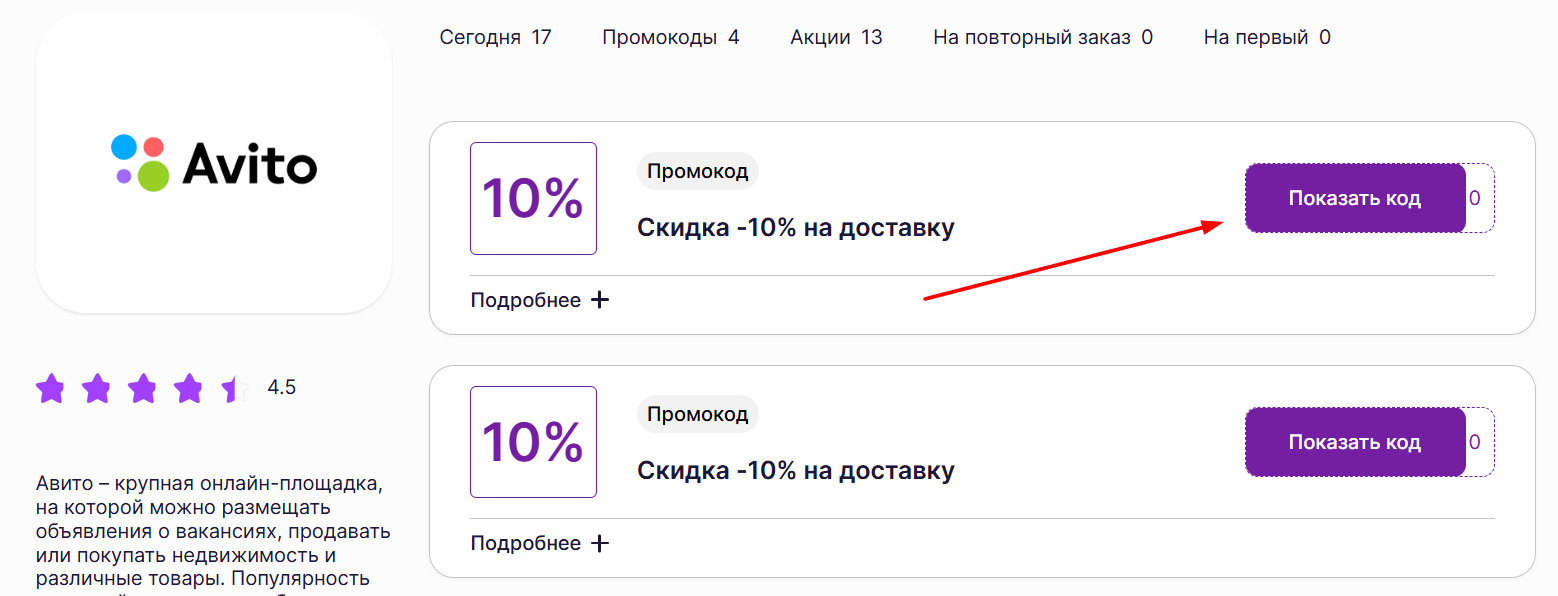This screenshot has height=596, width=1558.
Task: Expand the second offer's Подробнее section
Action: click(527, 542)
